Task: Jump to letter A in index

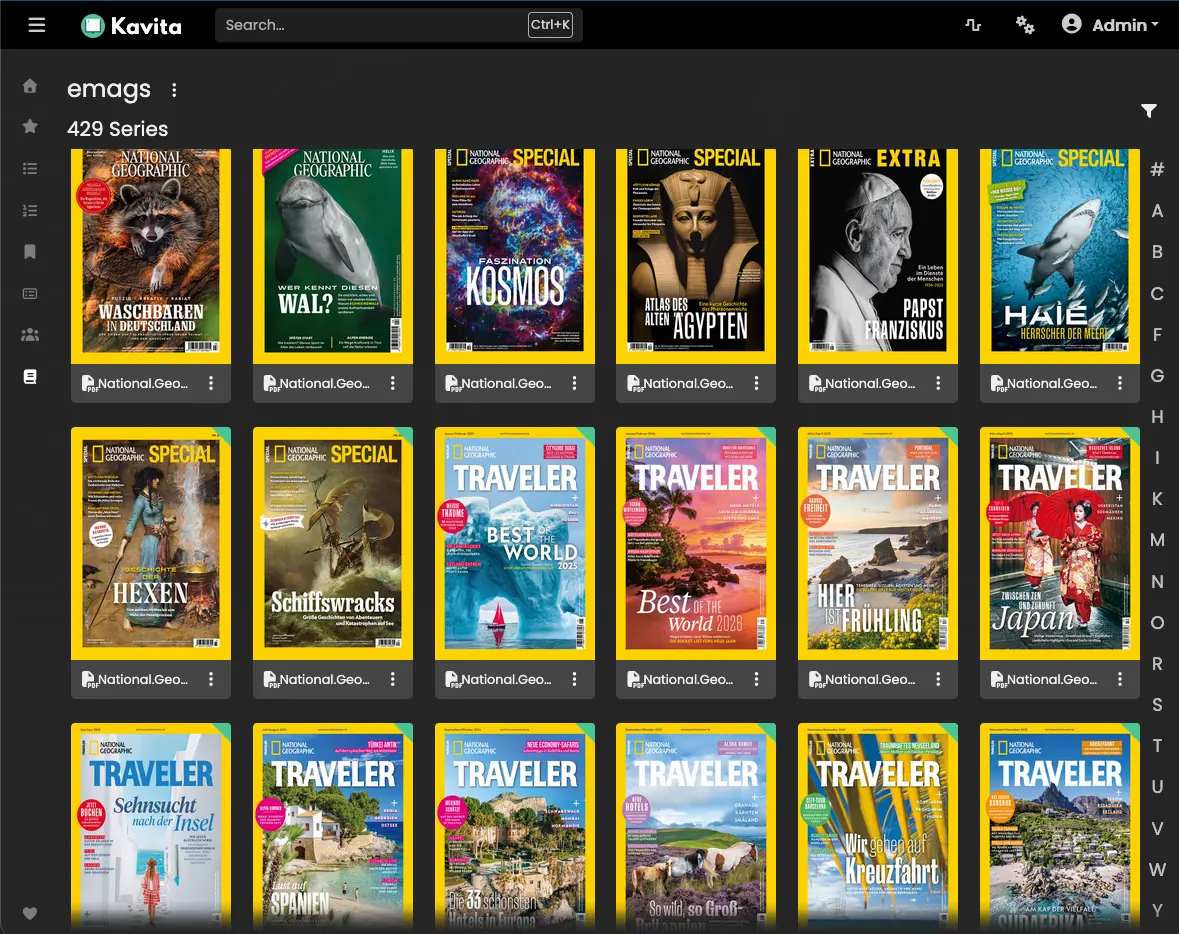Action: pos(1157,211)
